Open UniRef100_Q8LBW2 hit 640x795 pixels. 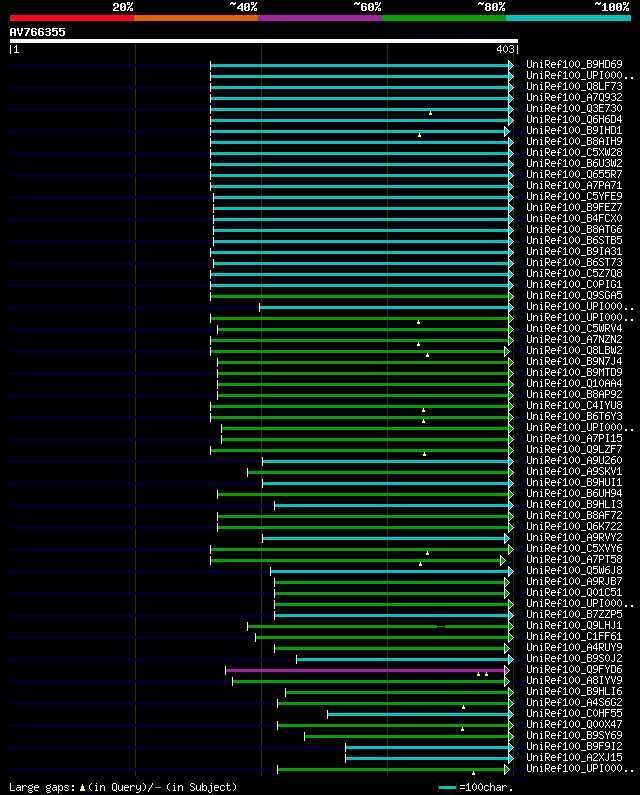point(574,350)
